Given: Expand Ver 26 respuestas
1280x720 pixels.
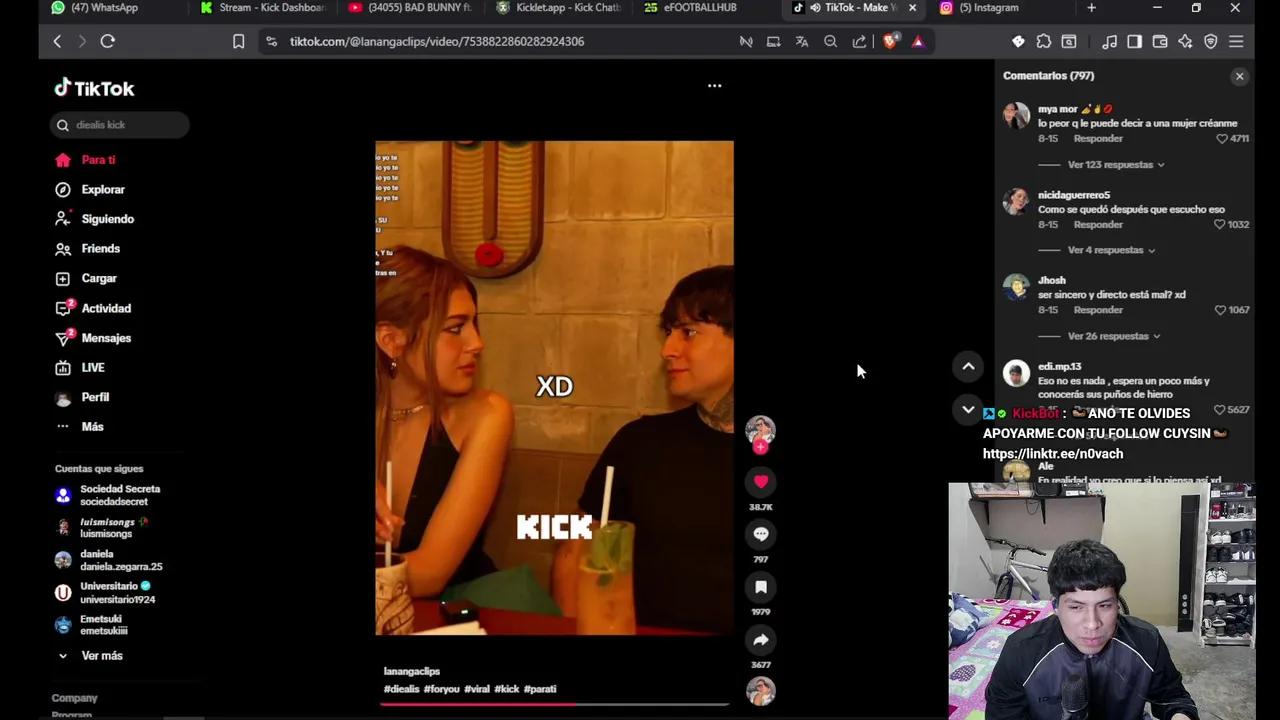Looking at the screenshot, I should [1113, 336].
